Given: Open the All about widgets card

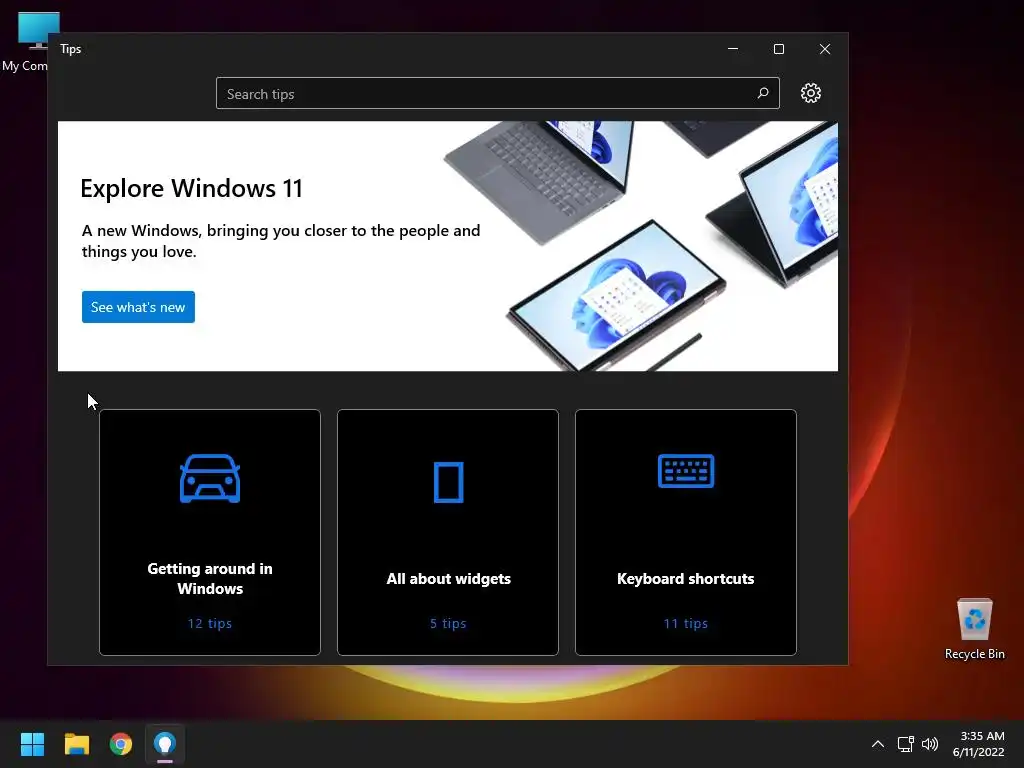Looking at the screenshot, I should (x=448, y=532).
